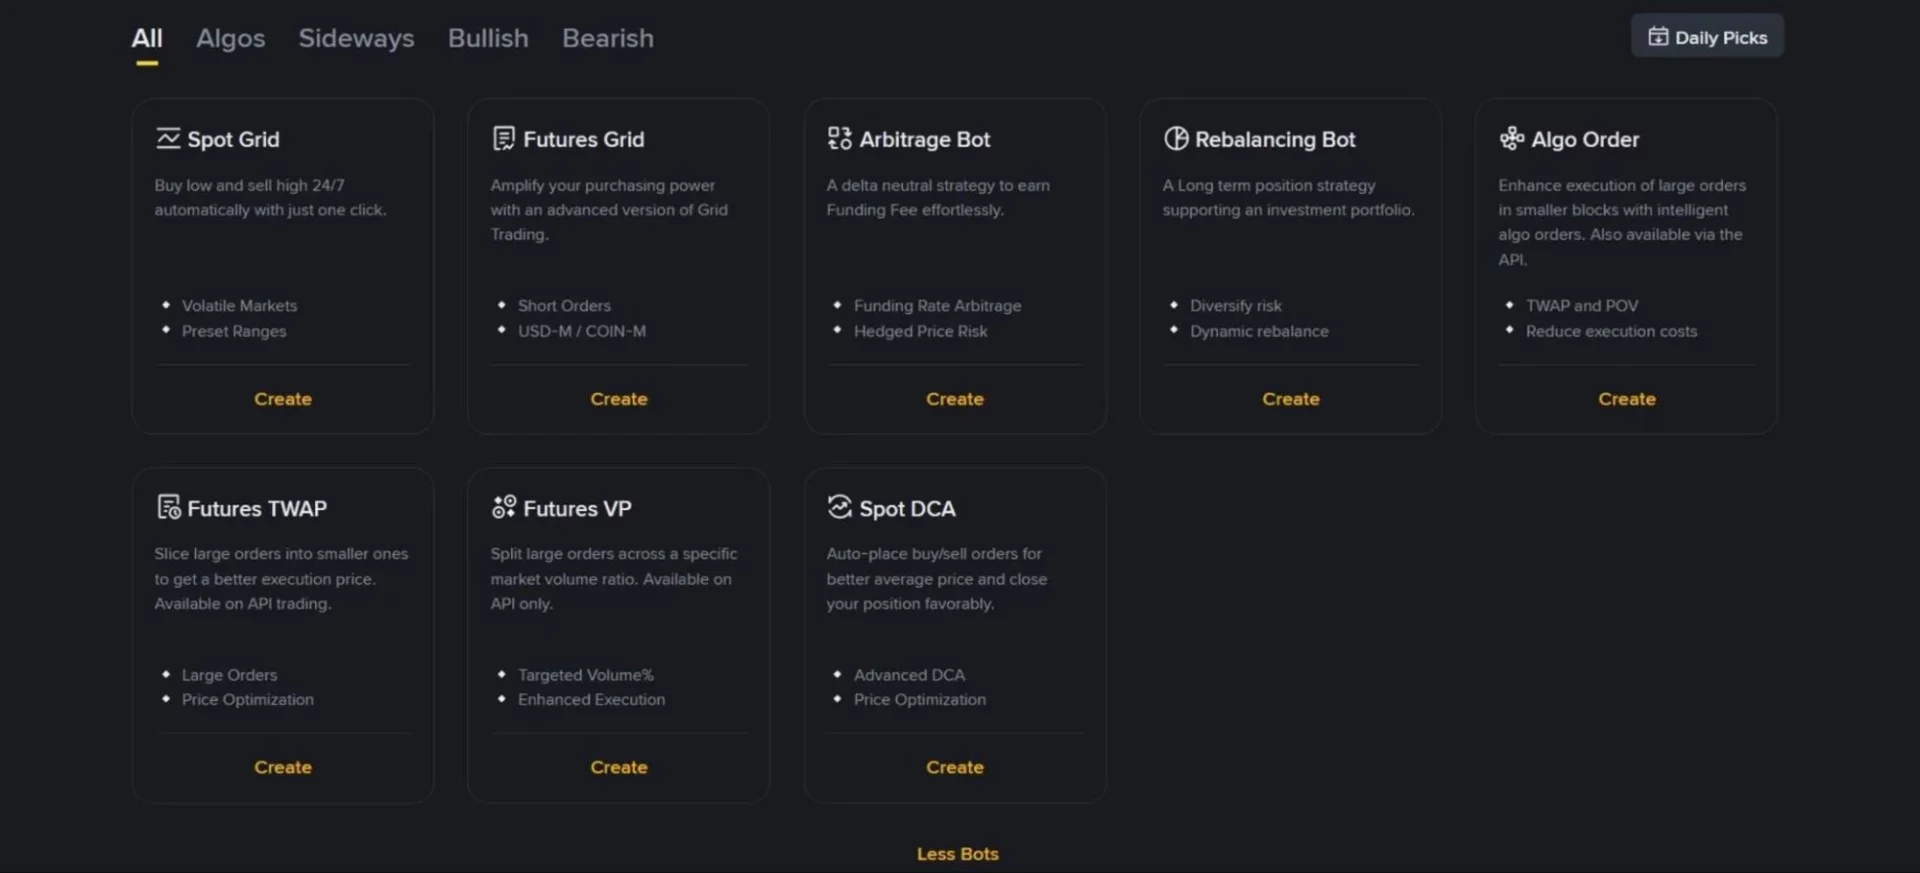Open the Sideways tab
Screen dimensions: 1920x873
coord(356,38)
